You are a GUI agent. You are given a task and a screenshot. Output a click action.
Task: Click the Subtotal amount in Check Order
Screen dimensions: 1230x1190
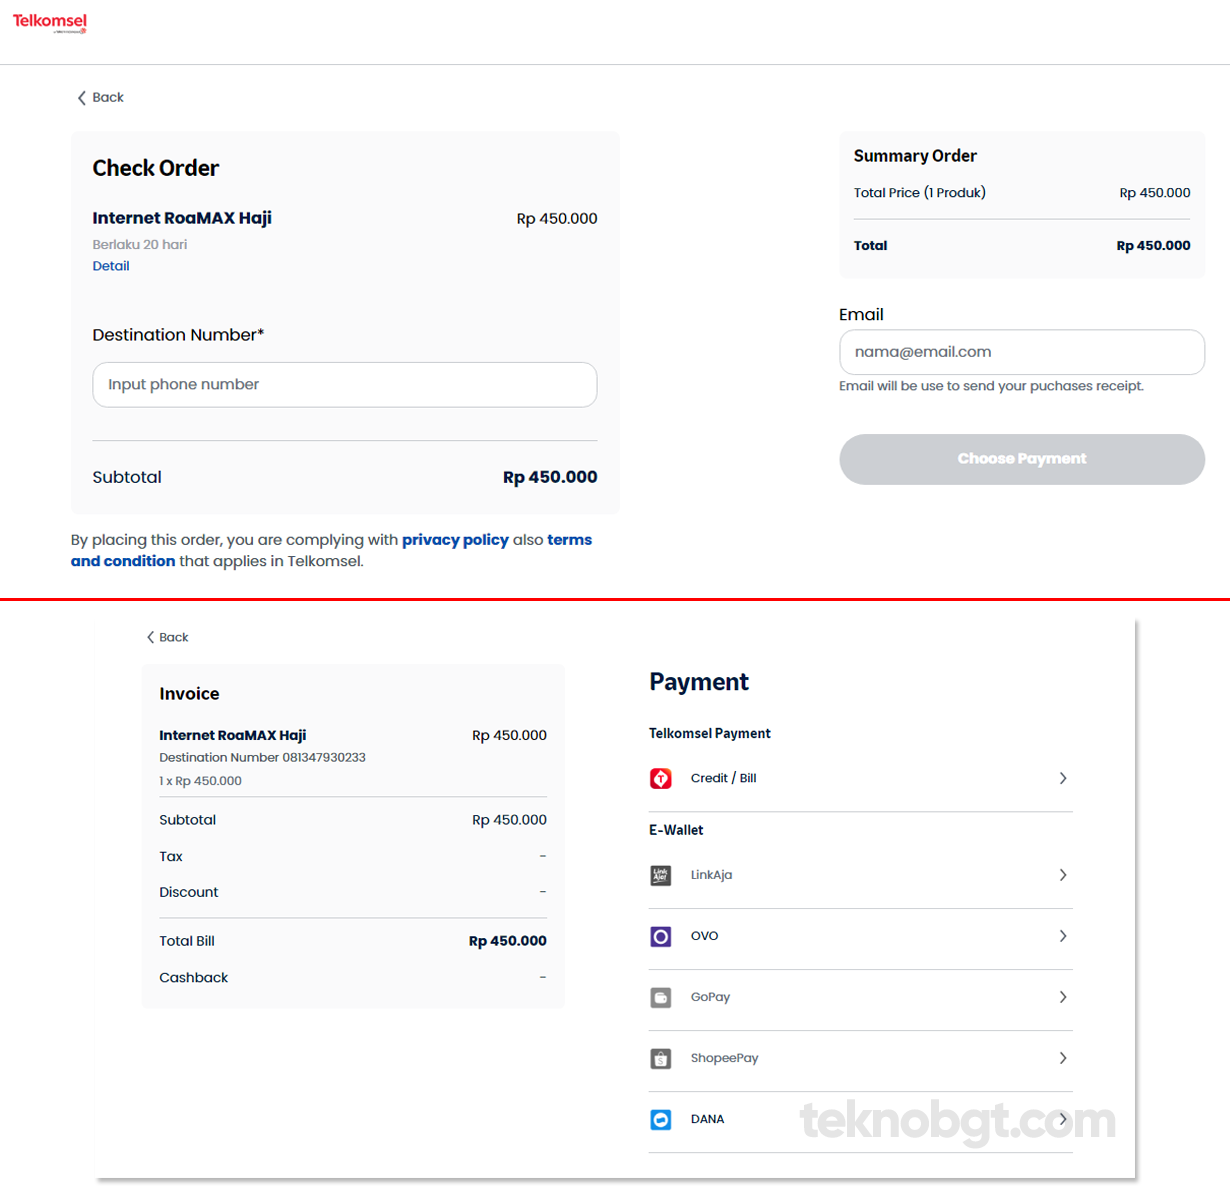[550, 478]
